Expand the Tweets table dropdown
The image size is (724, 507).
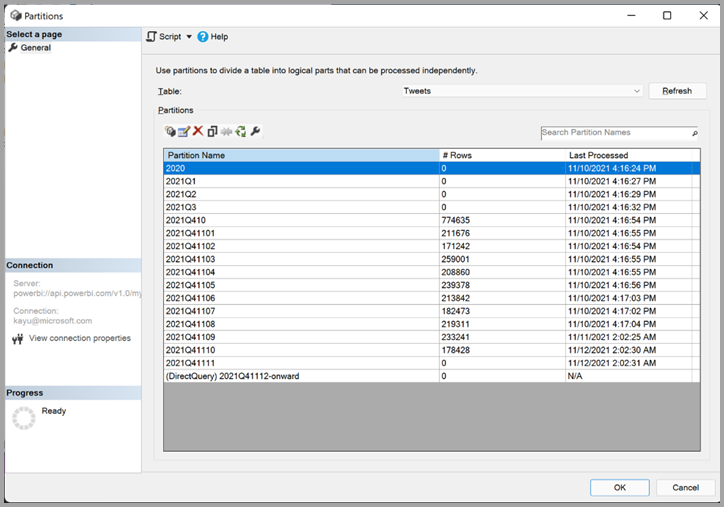637,91
